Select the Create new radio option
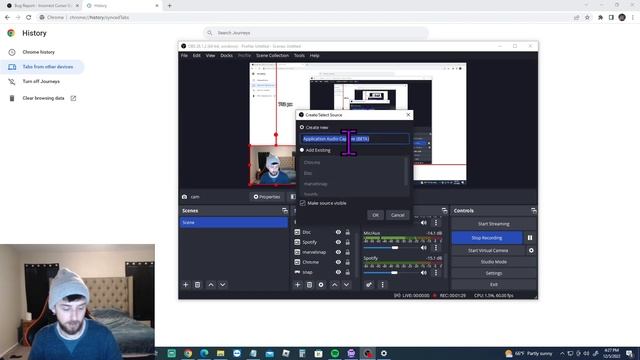Screen dimensions: 640x360 pyautogui.click(x=302, y=127)
